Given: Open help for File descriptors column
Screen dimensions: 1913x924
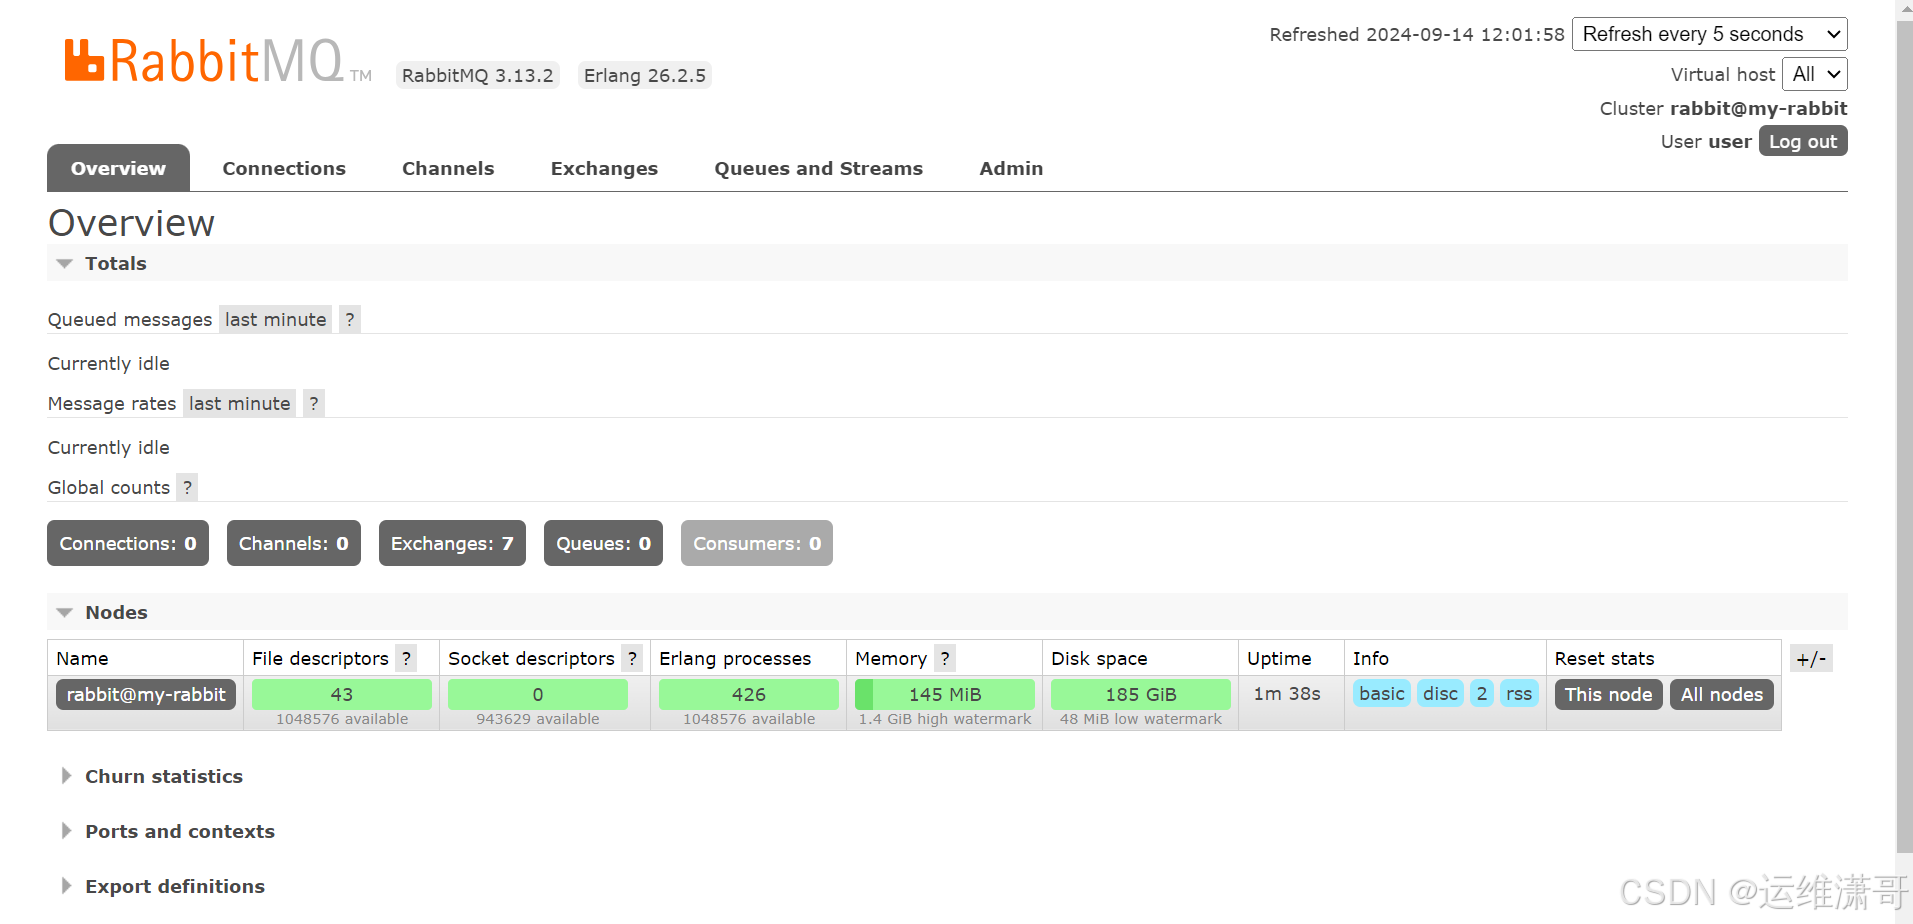Looking at the screenshot, I should click(406, 658).
